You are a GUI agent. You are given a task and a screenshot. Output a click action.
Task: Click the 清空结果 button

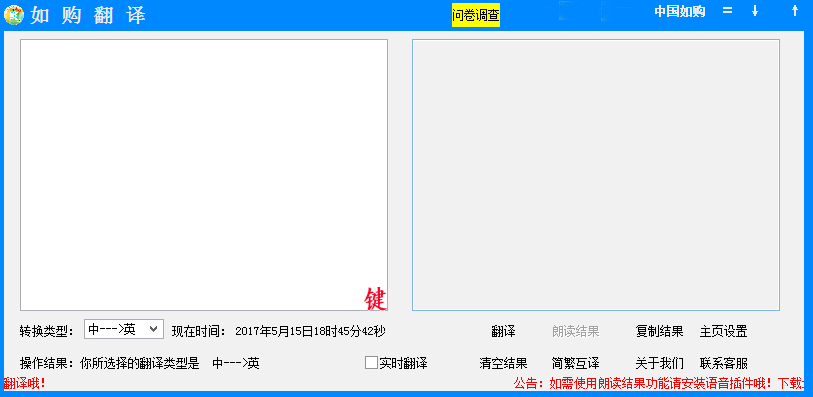pos(503,363)
